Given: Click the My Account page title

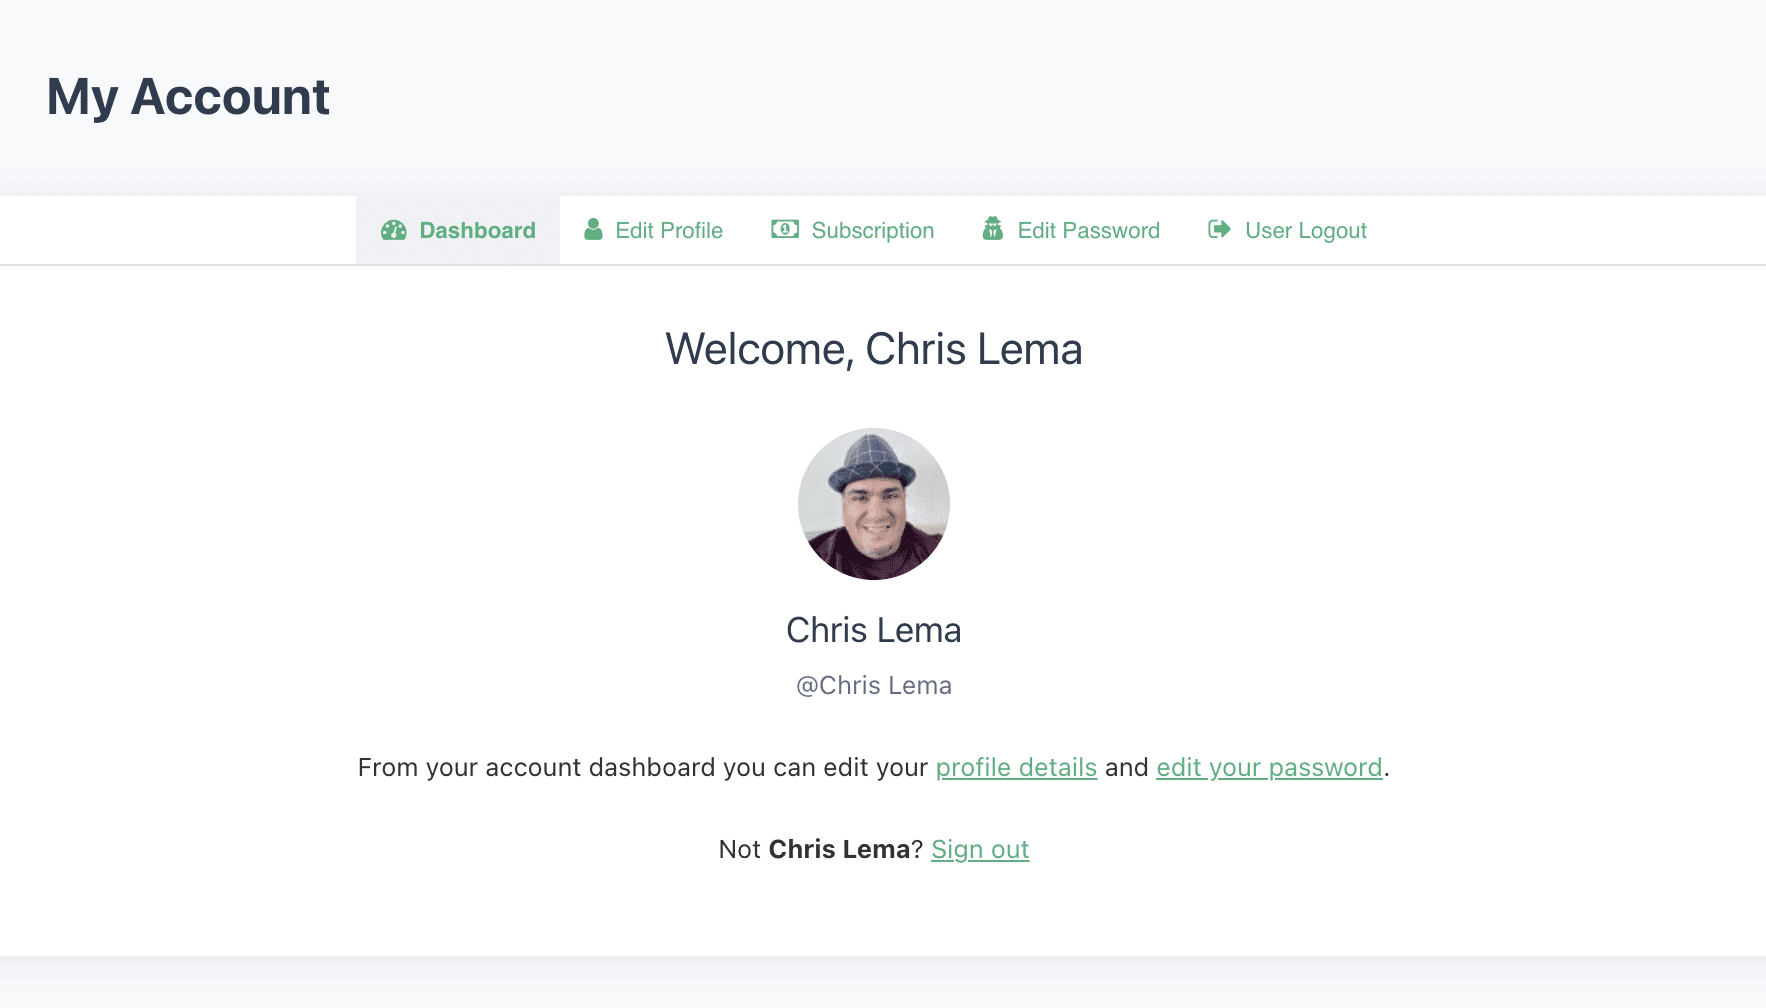Looking at the screenshot, I should (x=188, y=96).
